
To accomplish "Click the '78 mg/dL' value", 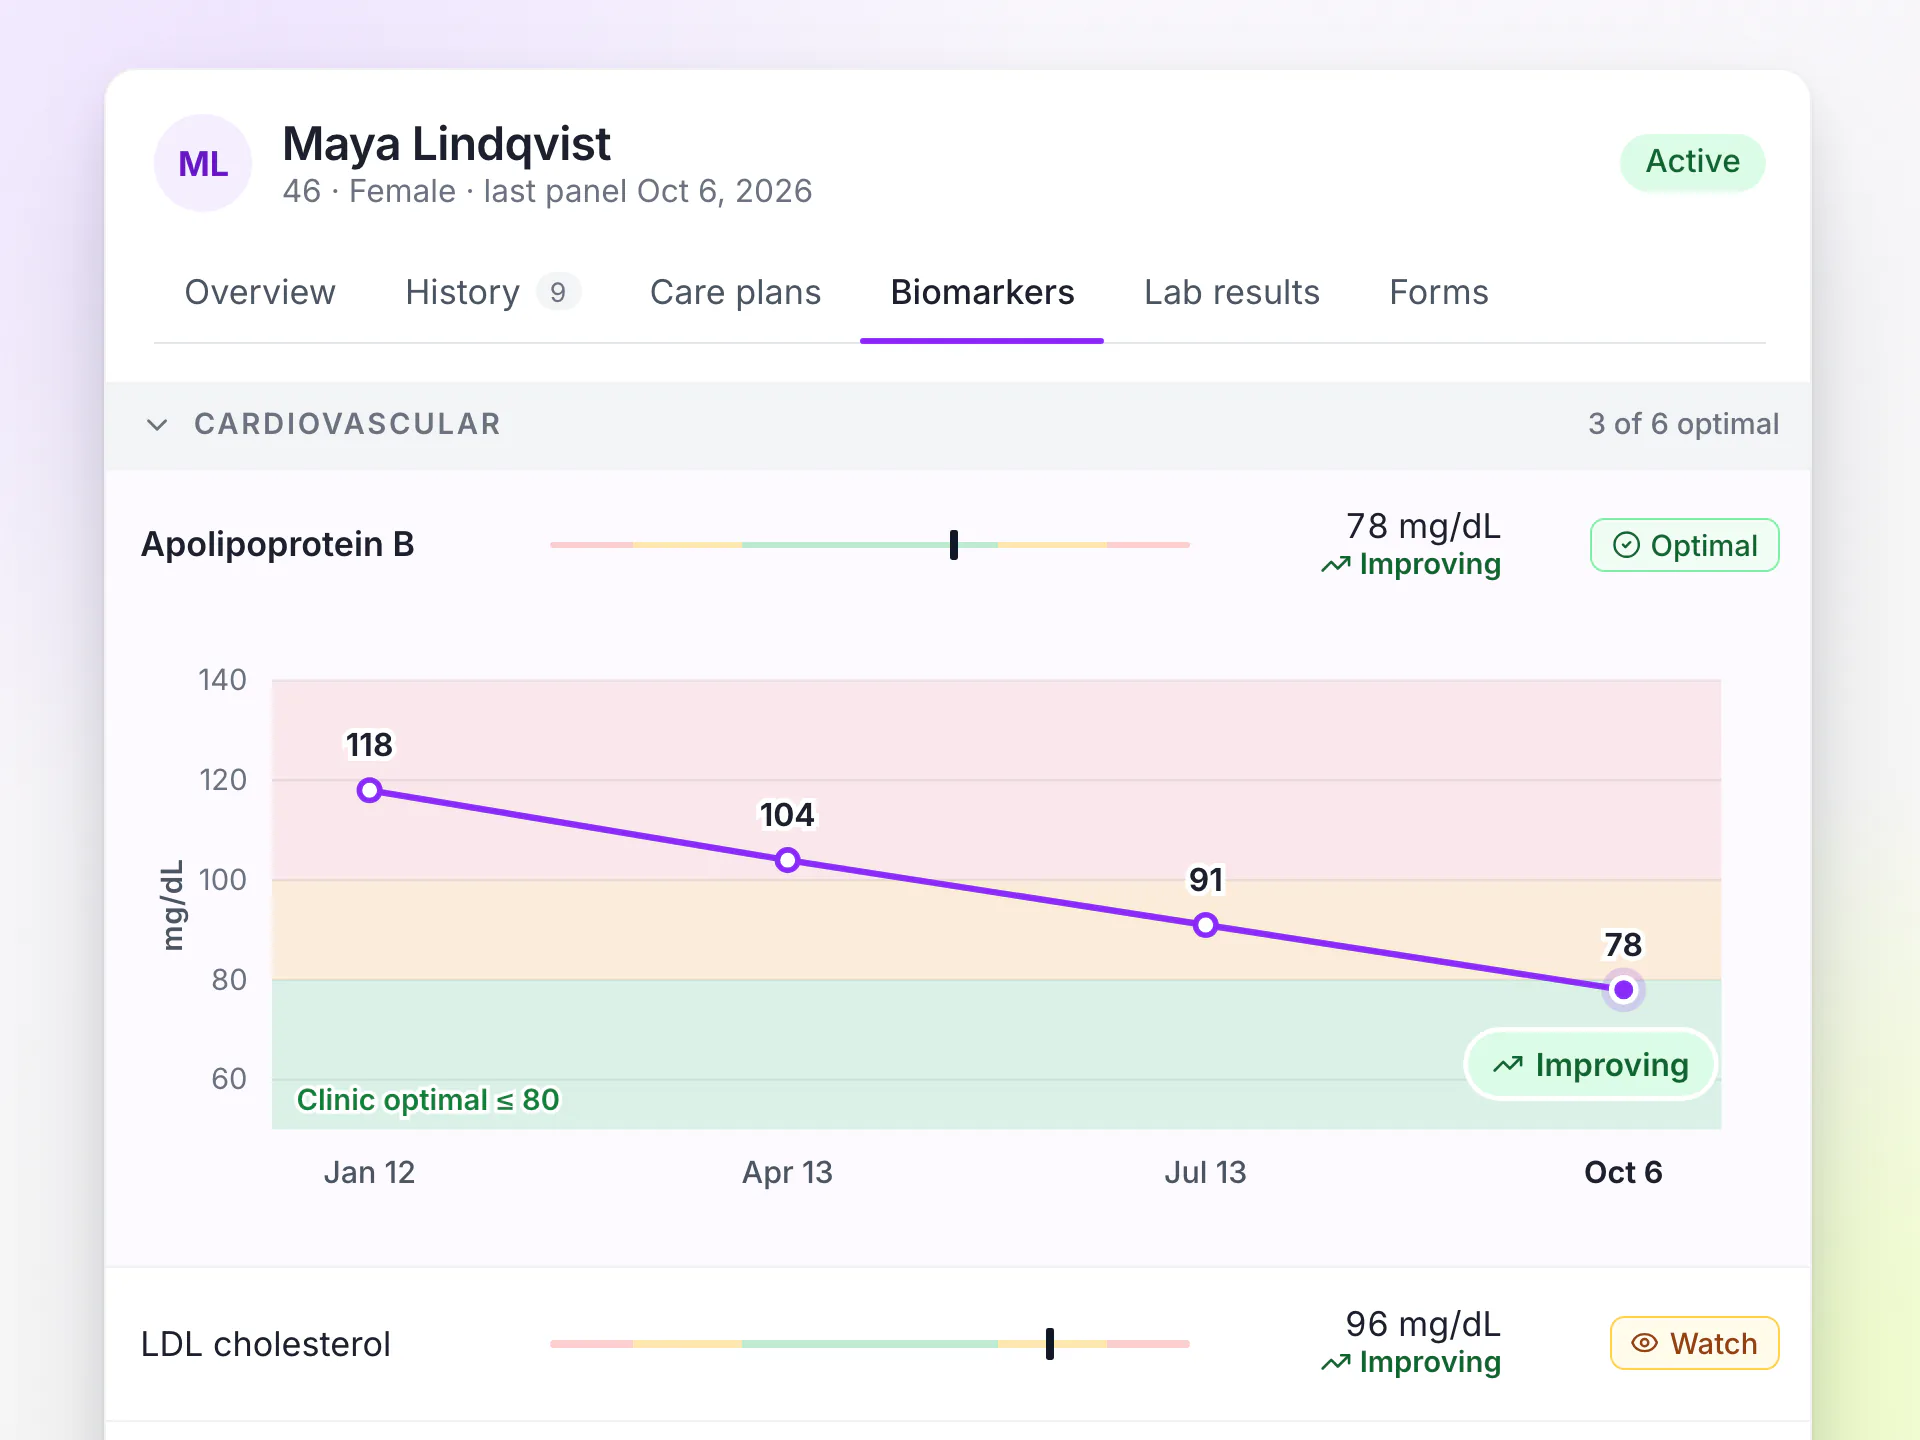I will click(x=1423, y=526).
